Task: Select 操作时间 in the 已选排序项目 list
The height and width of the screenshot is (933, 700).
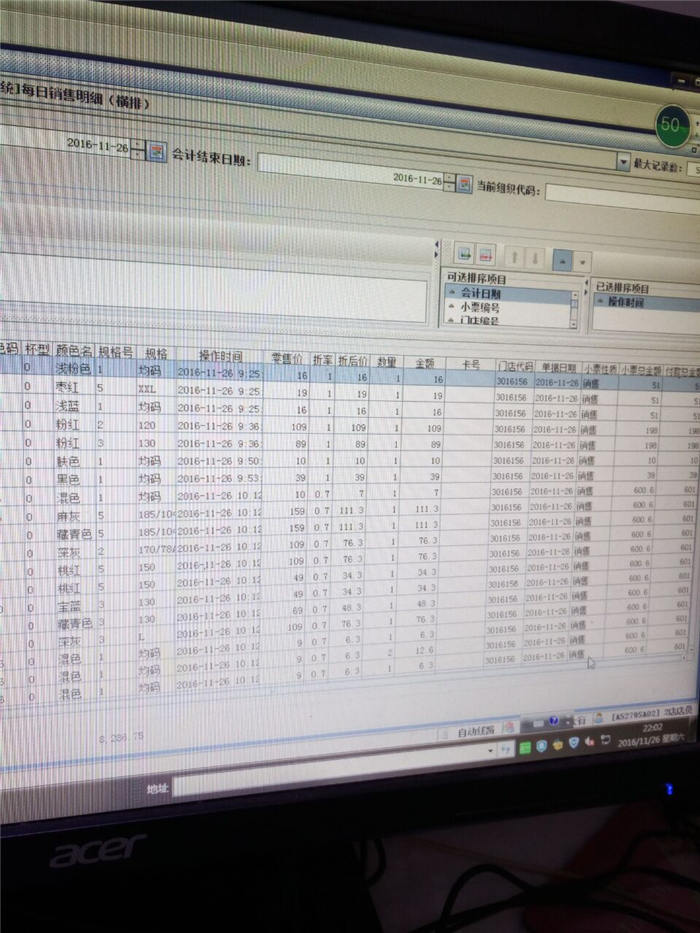Action: pos(625,301)
